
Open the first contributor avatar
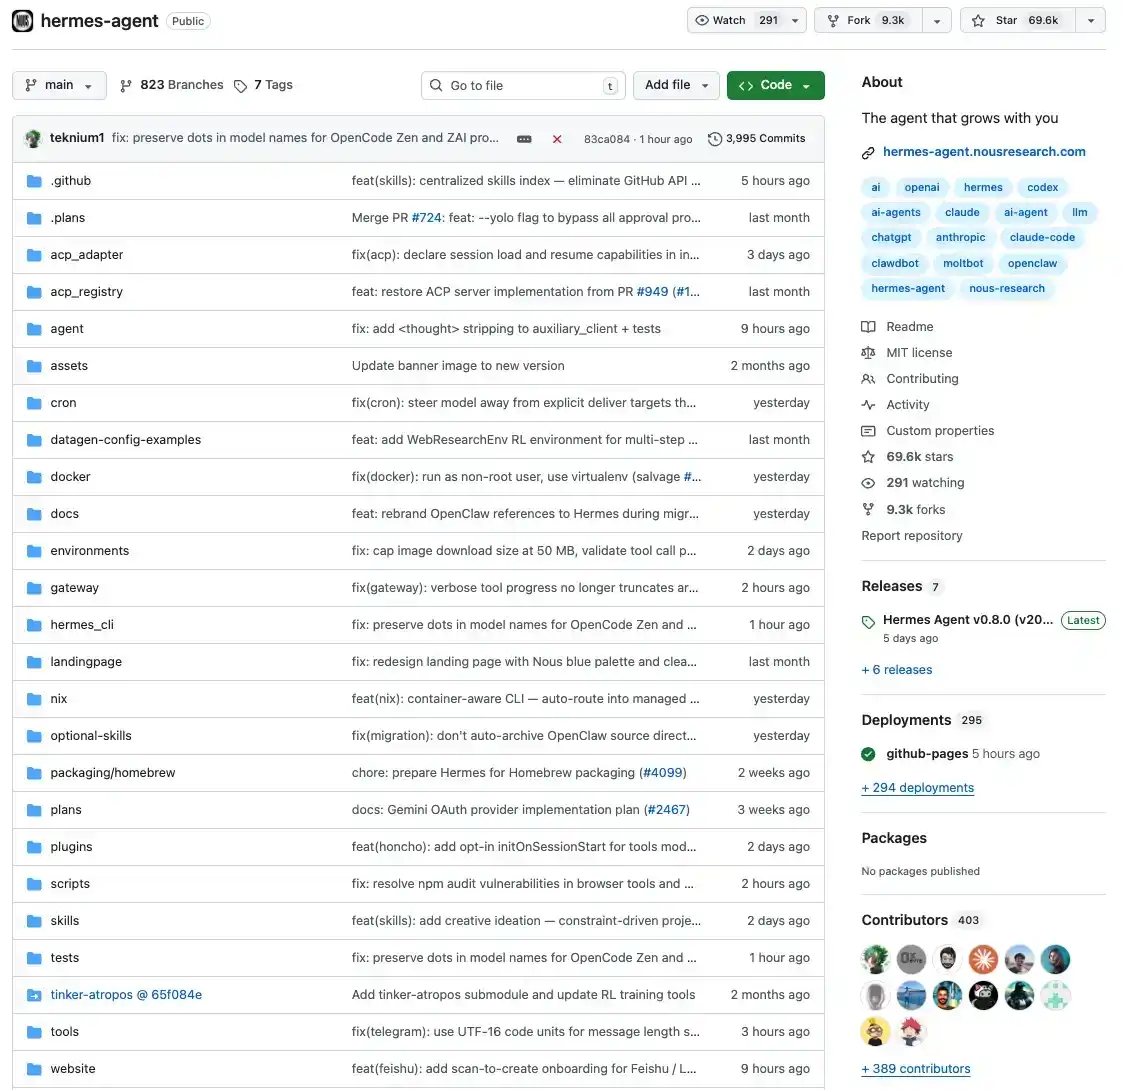tap(875, 959)
